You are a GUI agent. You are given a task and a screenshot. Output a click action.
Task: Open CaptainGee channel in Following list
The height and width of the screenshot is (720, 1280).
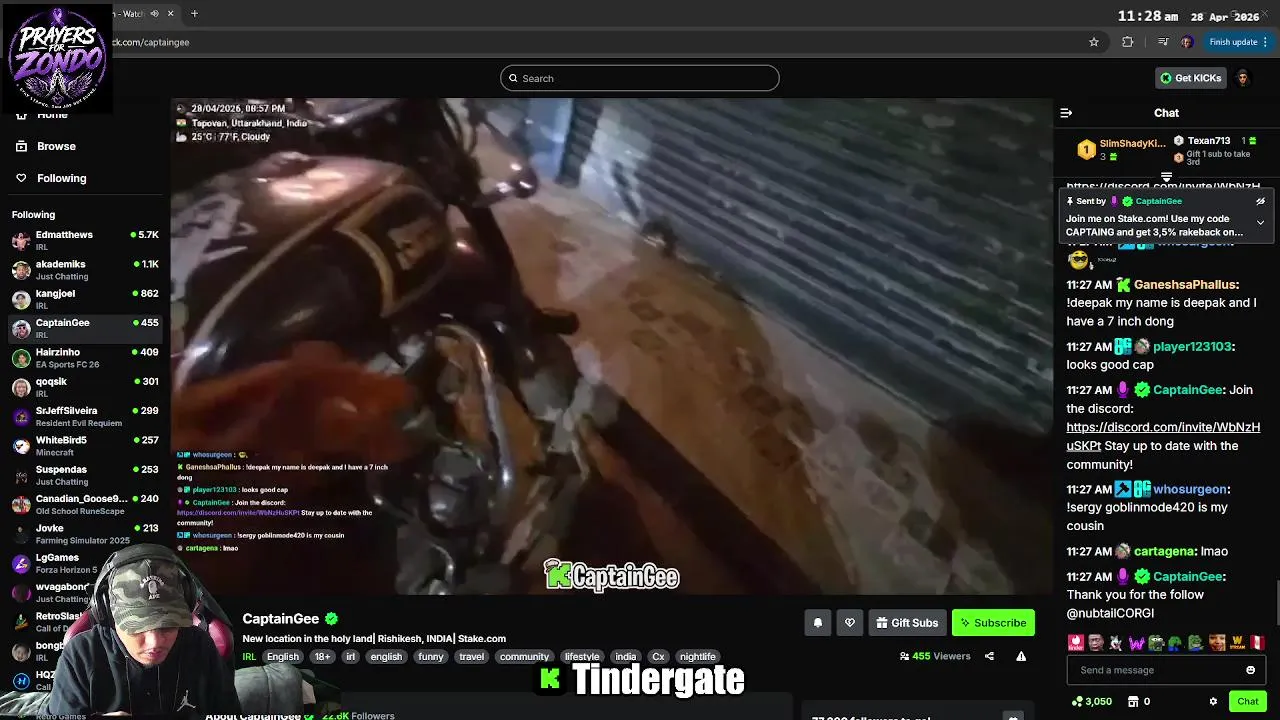pyautogui.click(x=85, y=328)
